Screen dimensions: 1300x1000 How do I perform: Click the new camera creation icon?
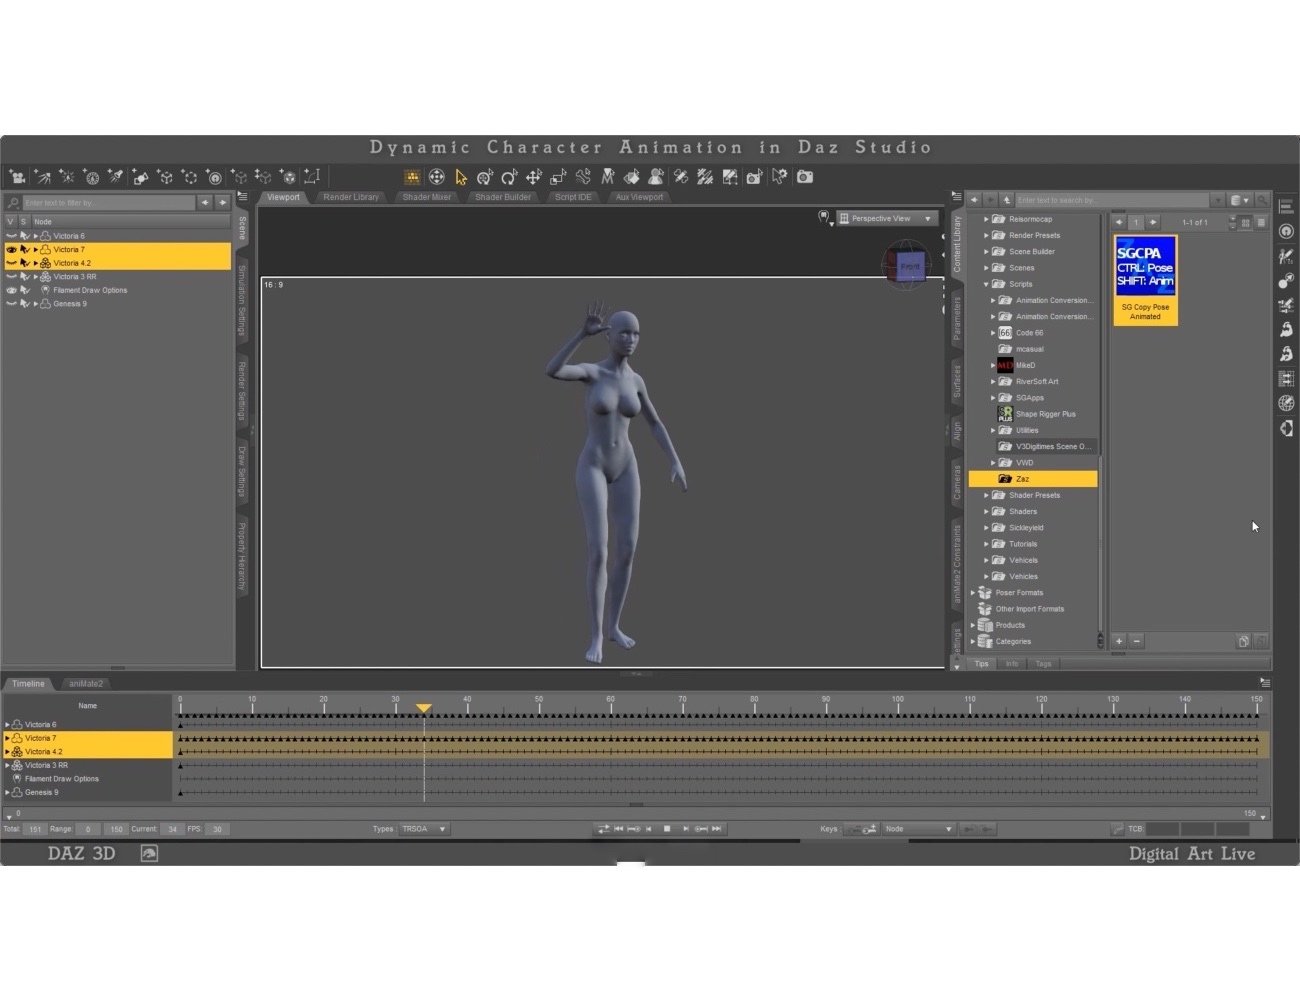pyautogui.click(x=16, y=176)
